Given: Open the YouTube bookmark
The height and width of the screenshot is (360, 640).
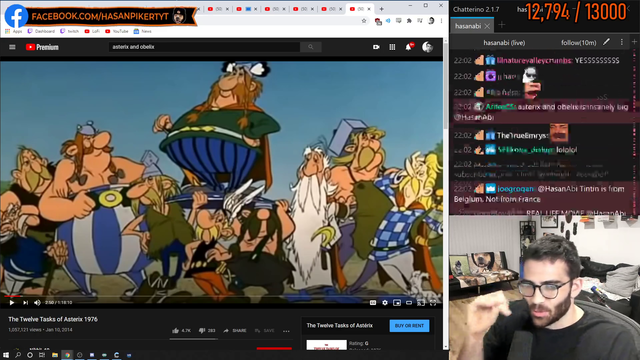Looking at the screenshot, I should [116, 31].
